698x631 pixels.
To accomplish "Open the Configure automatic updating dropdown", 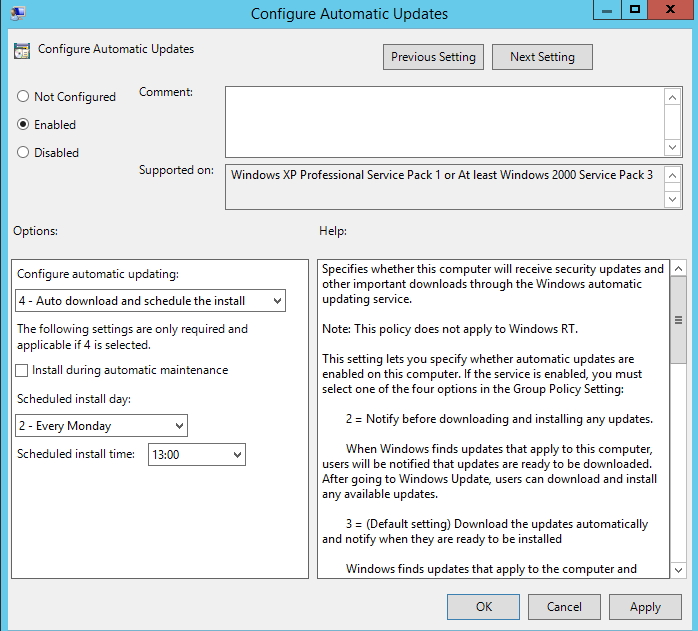I will (x=150, y=301).
